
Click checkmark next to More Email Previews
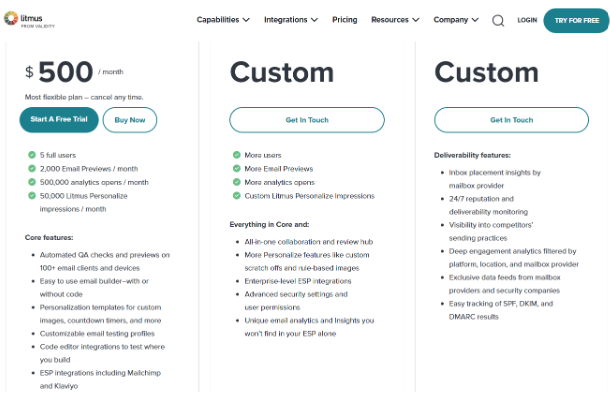pos(237,169)
